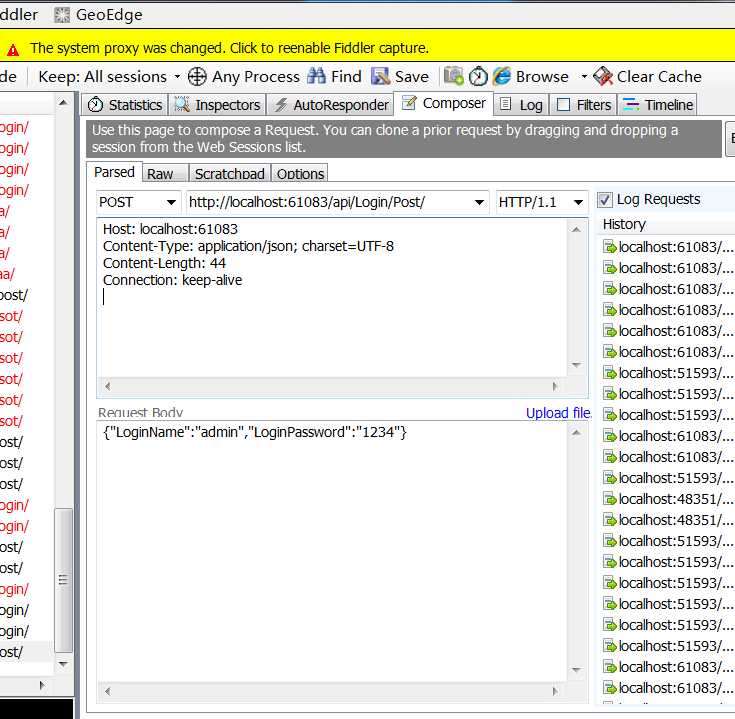Open the request URL dropdown arrow
735x719 pixels.
(479, 202)
